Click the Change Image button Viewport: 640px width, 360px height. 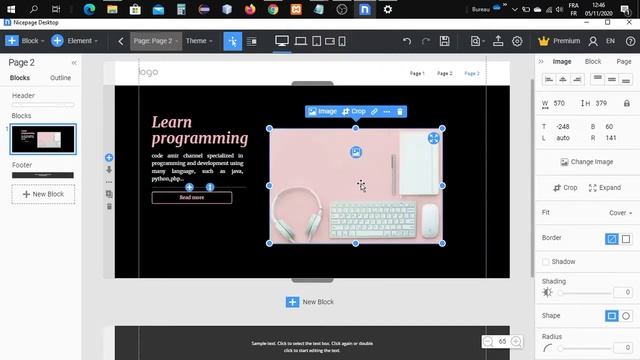tap(587, 162)
